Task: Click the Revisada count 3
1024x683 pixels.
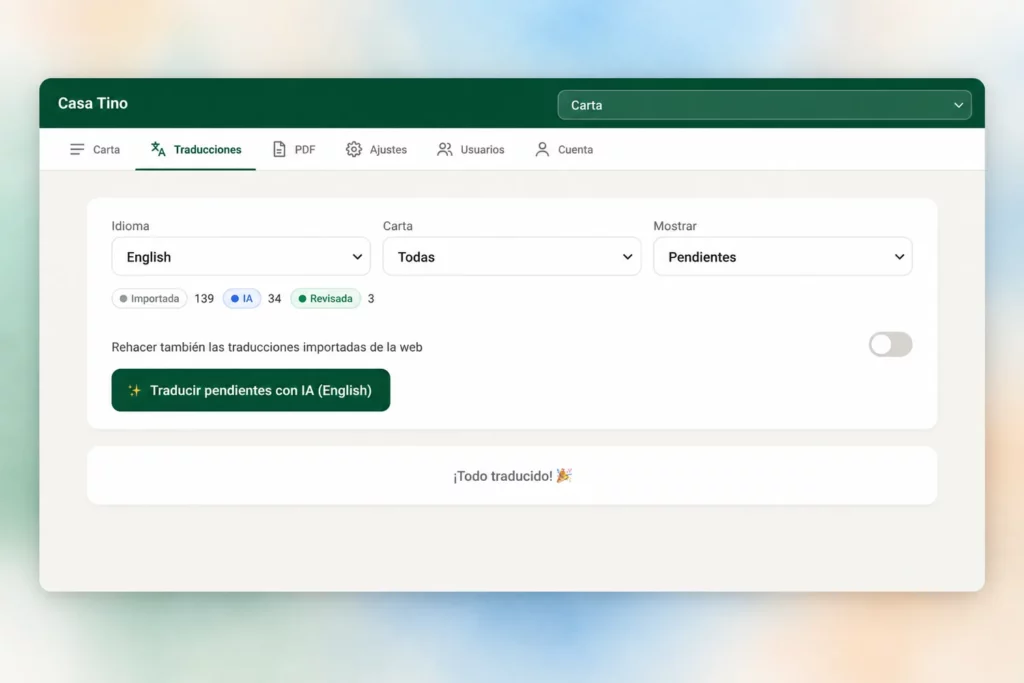Action: [x=371, y=298]
